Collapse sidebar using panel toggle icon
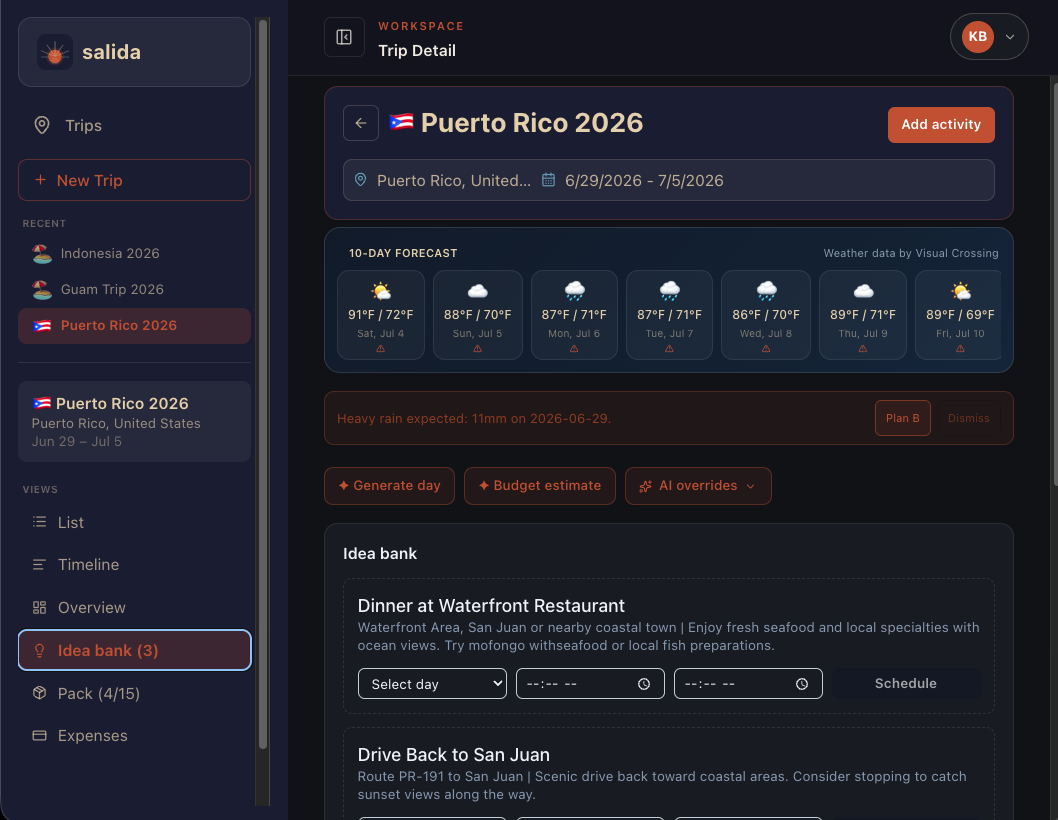 pyautogui.click(x=344, y=37)
